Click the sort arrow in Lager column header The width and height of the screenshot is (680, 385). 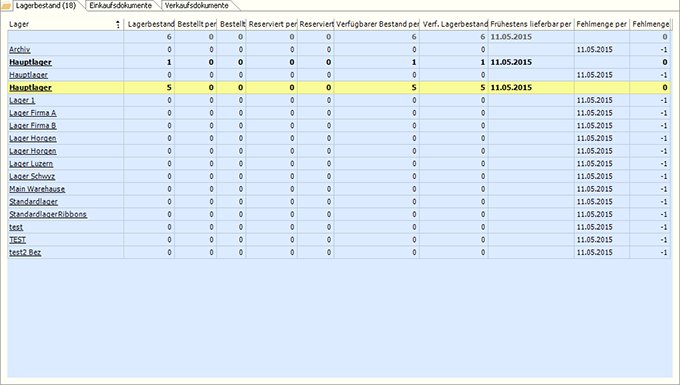pyautogui.click(x=118, y=24)
